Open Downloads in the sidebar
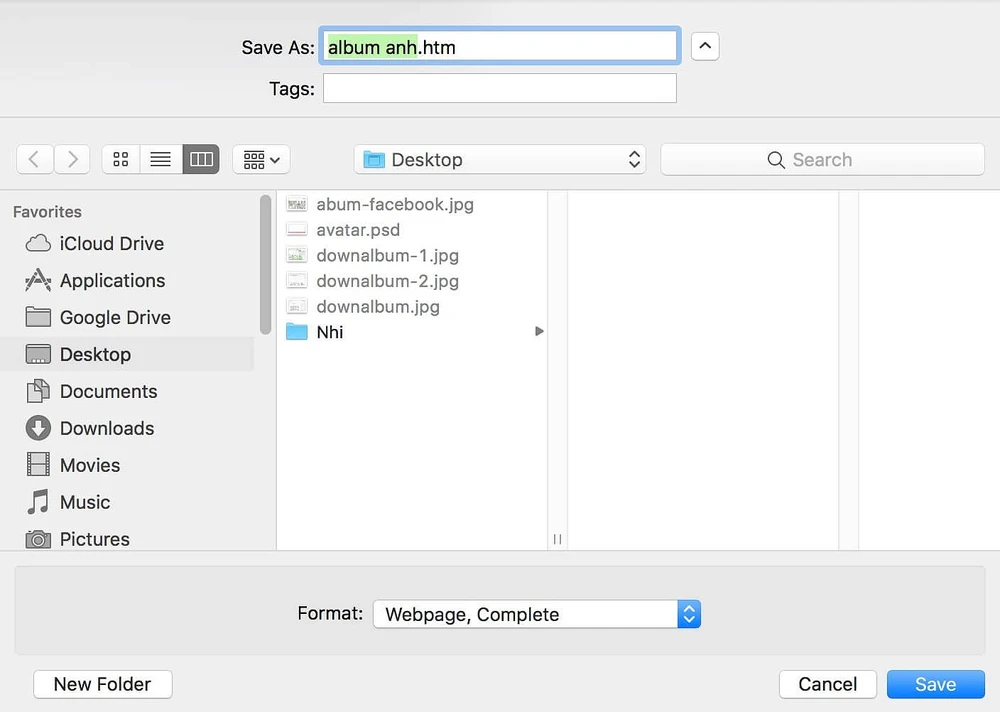 [106, 429]
